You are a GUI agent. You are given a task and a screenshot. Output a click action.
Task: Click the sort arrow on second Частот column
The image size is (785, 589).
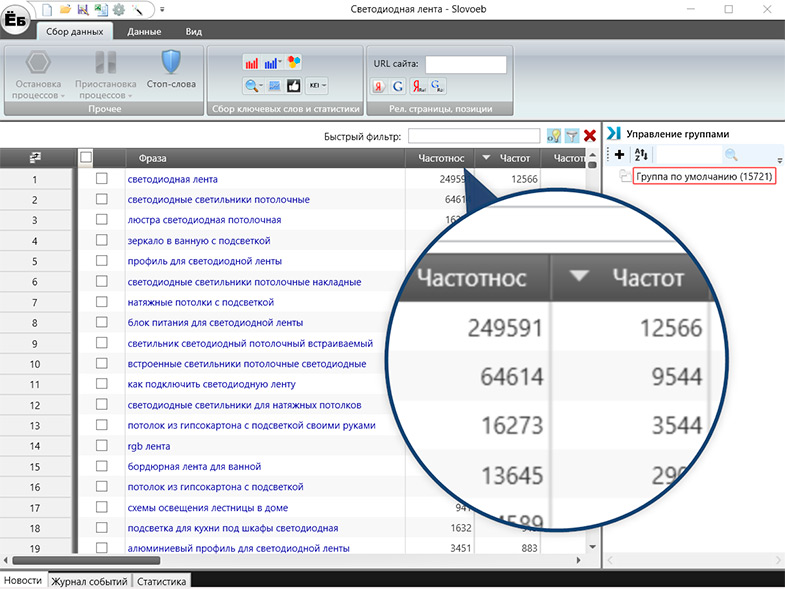[x=486, y=158]
